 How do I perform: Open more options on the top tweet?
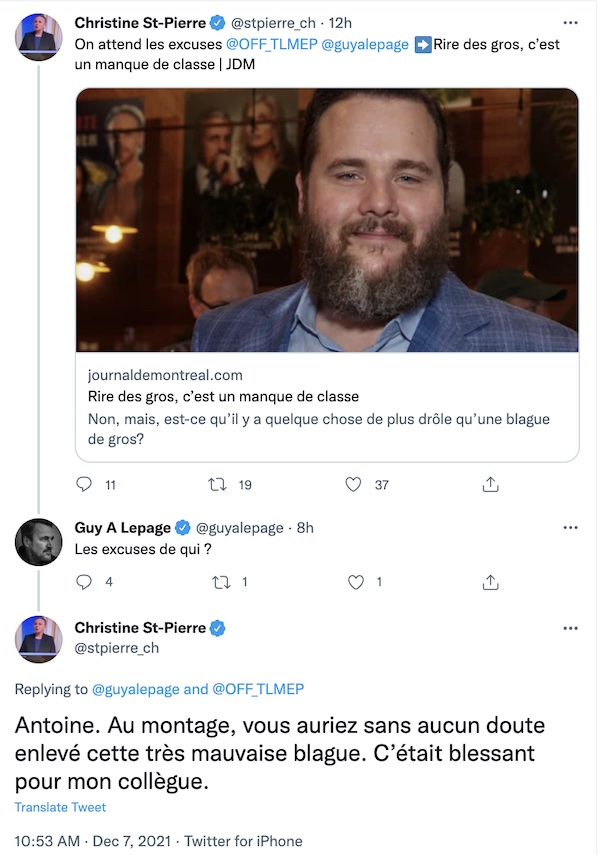tap(571, 23)
